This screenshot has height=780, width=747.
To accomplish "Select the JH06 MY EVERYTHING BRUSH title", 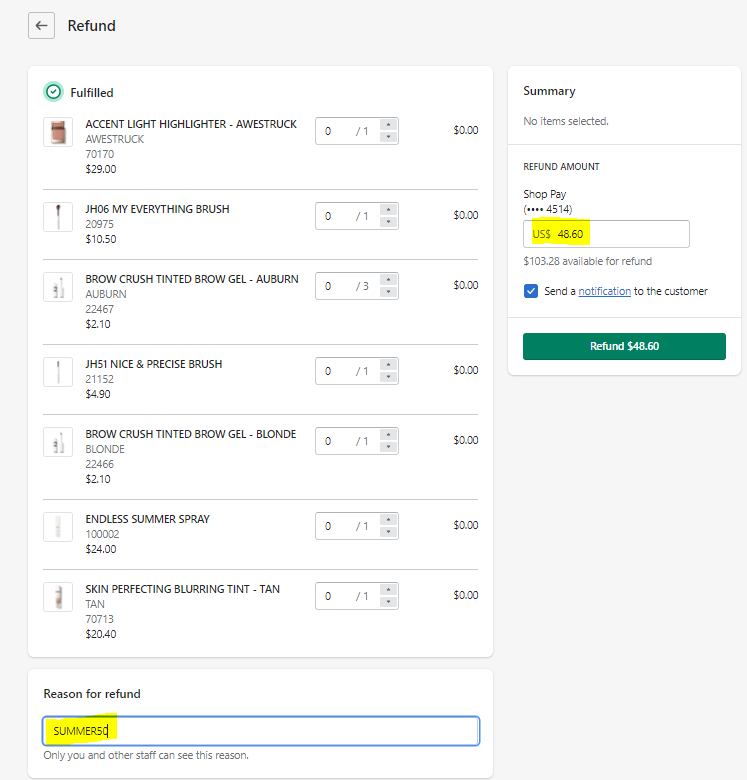I will click(x=157, y=209).
